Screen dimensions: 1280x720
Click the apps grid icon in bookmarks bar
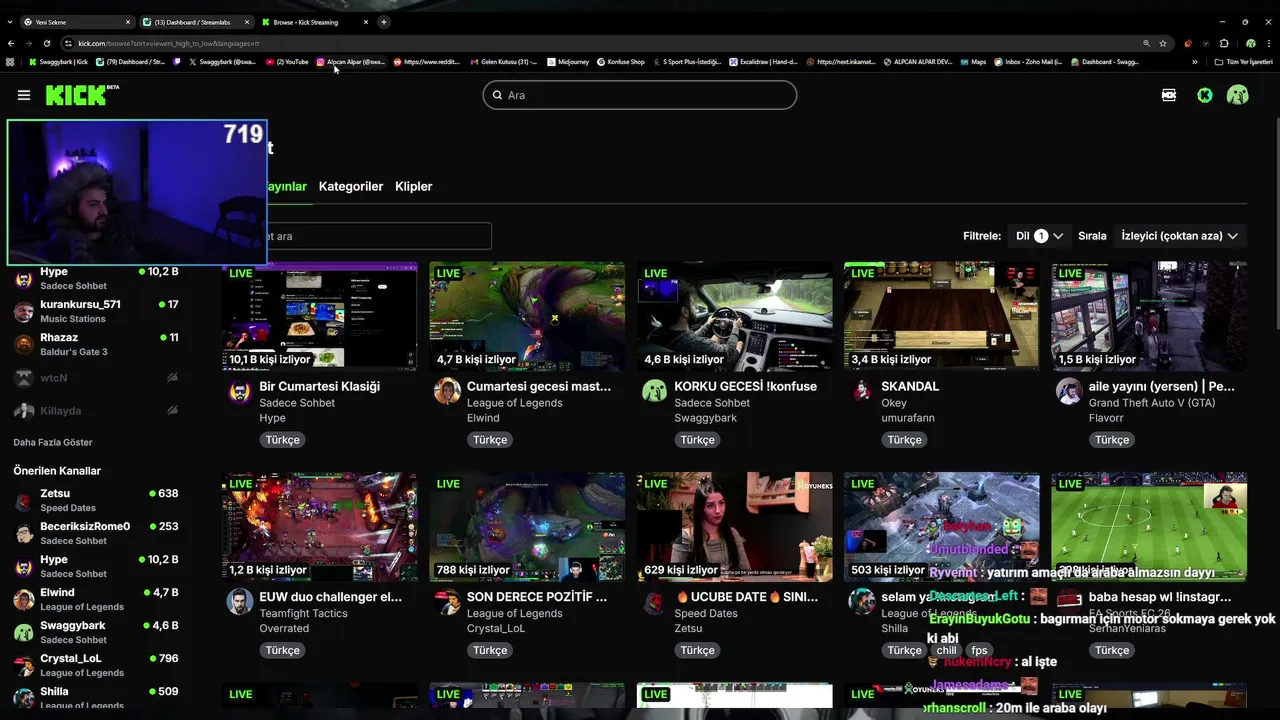10,62
